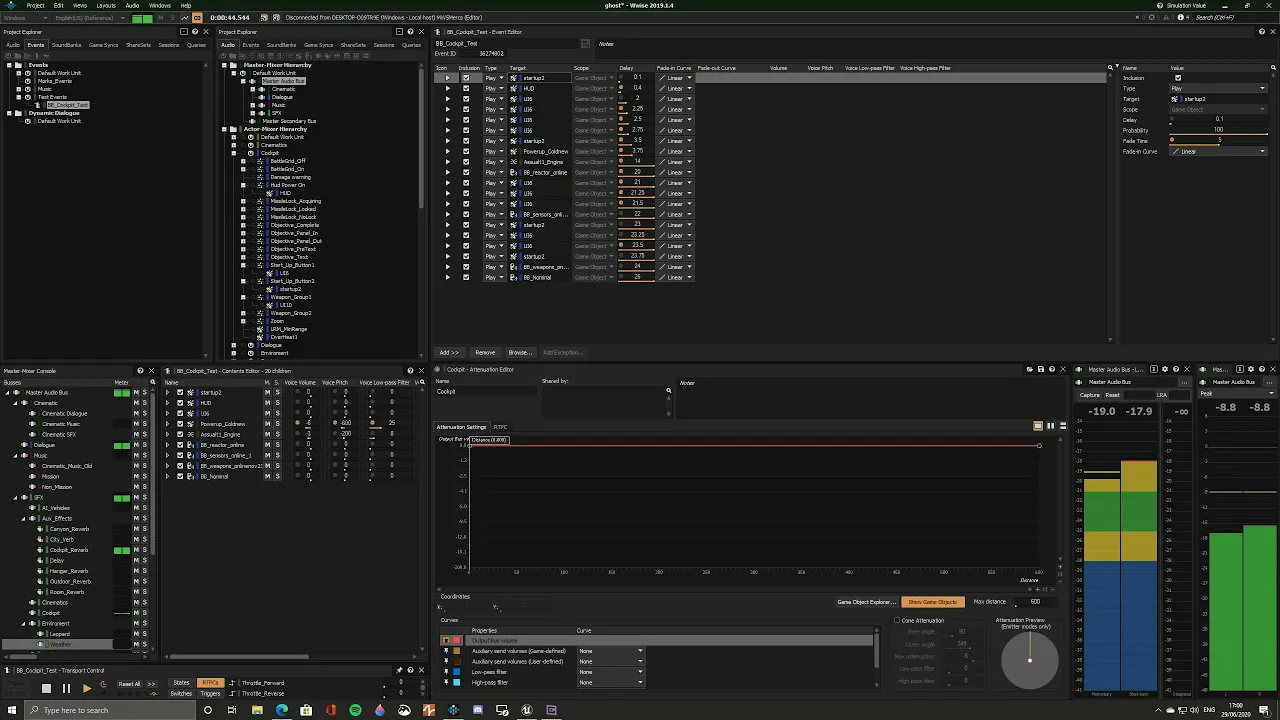
Task: Switch attenuation graph to single pane view
Action: click(1038, 426)
